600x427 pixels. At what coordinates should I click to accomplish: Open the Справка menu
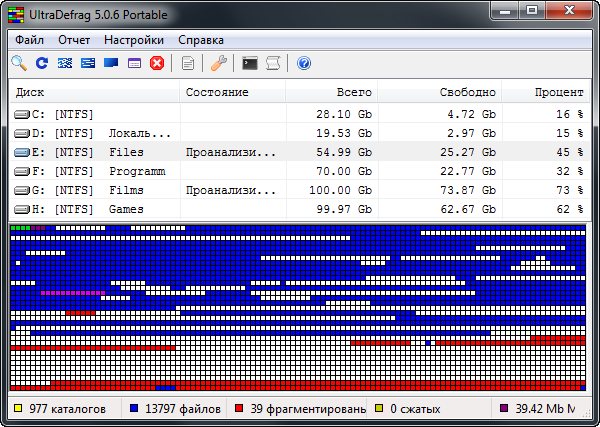pos(201,40)
